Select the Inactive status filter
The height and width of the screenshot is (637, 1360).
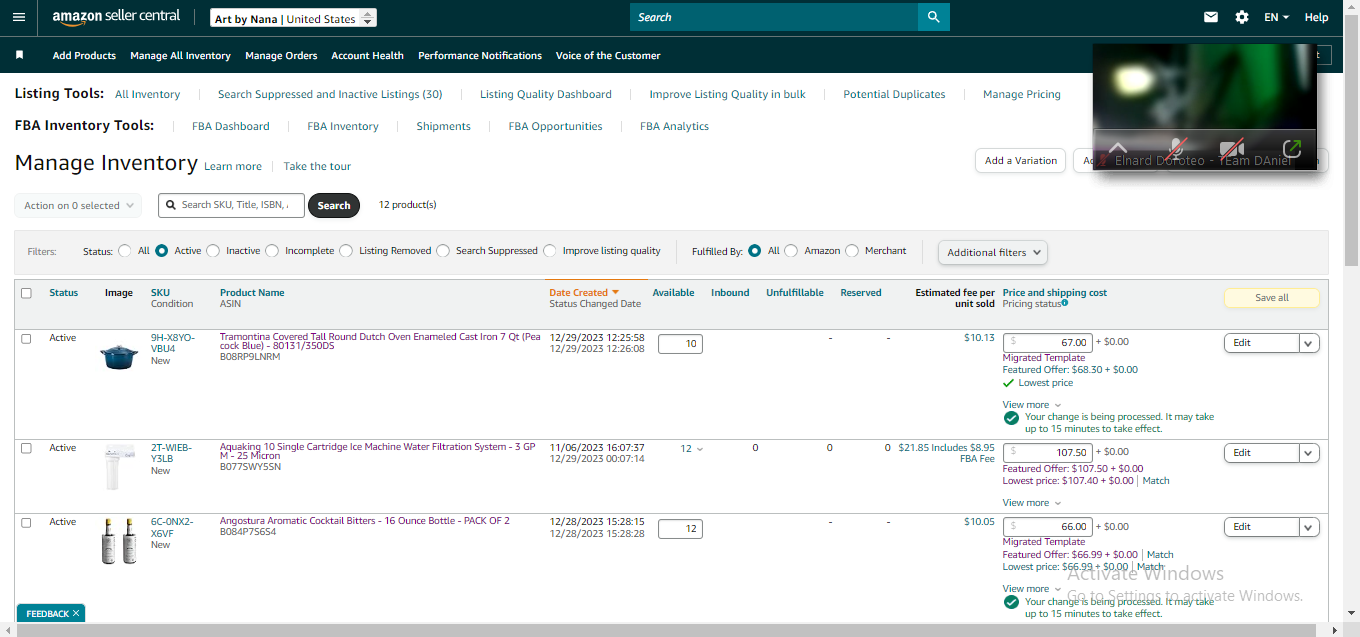click(x=213, y=251)
